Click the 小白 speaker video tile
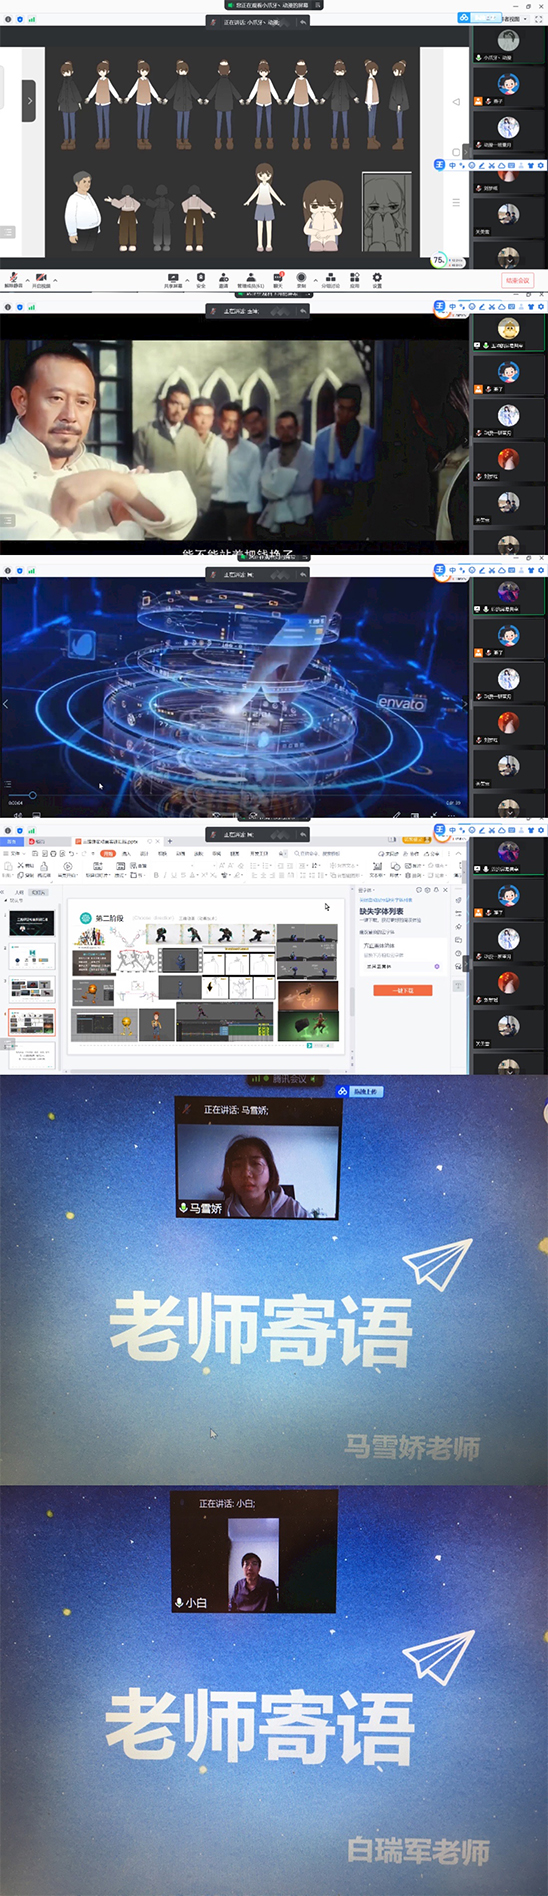The image size is (548, 1896). coord(254,1551)
